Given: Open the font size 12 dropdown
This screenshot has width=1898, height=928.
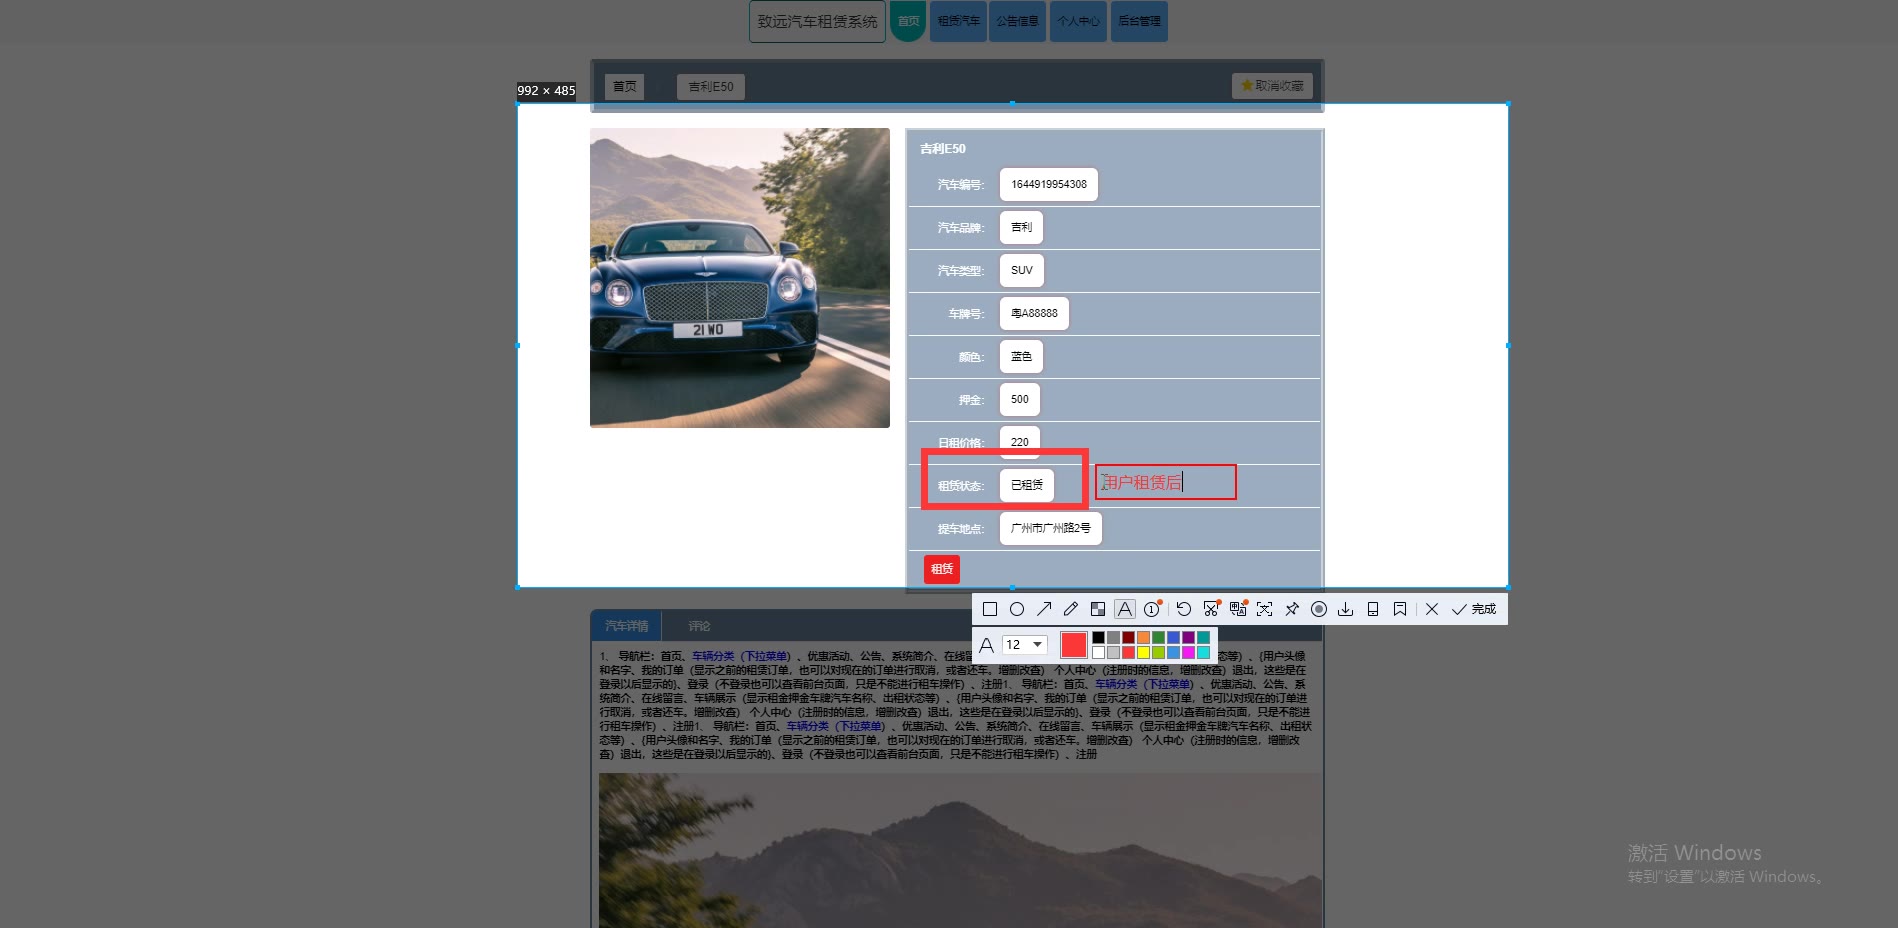Looking at the screenshot, I should click(x=1025, y=645).
